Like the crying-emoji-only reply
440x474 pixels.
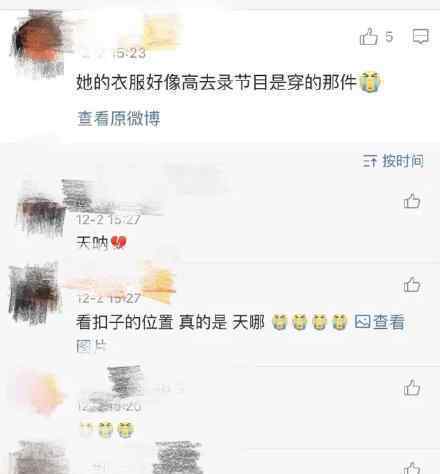pyautogui.click(x=412, y=388)
